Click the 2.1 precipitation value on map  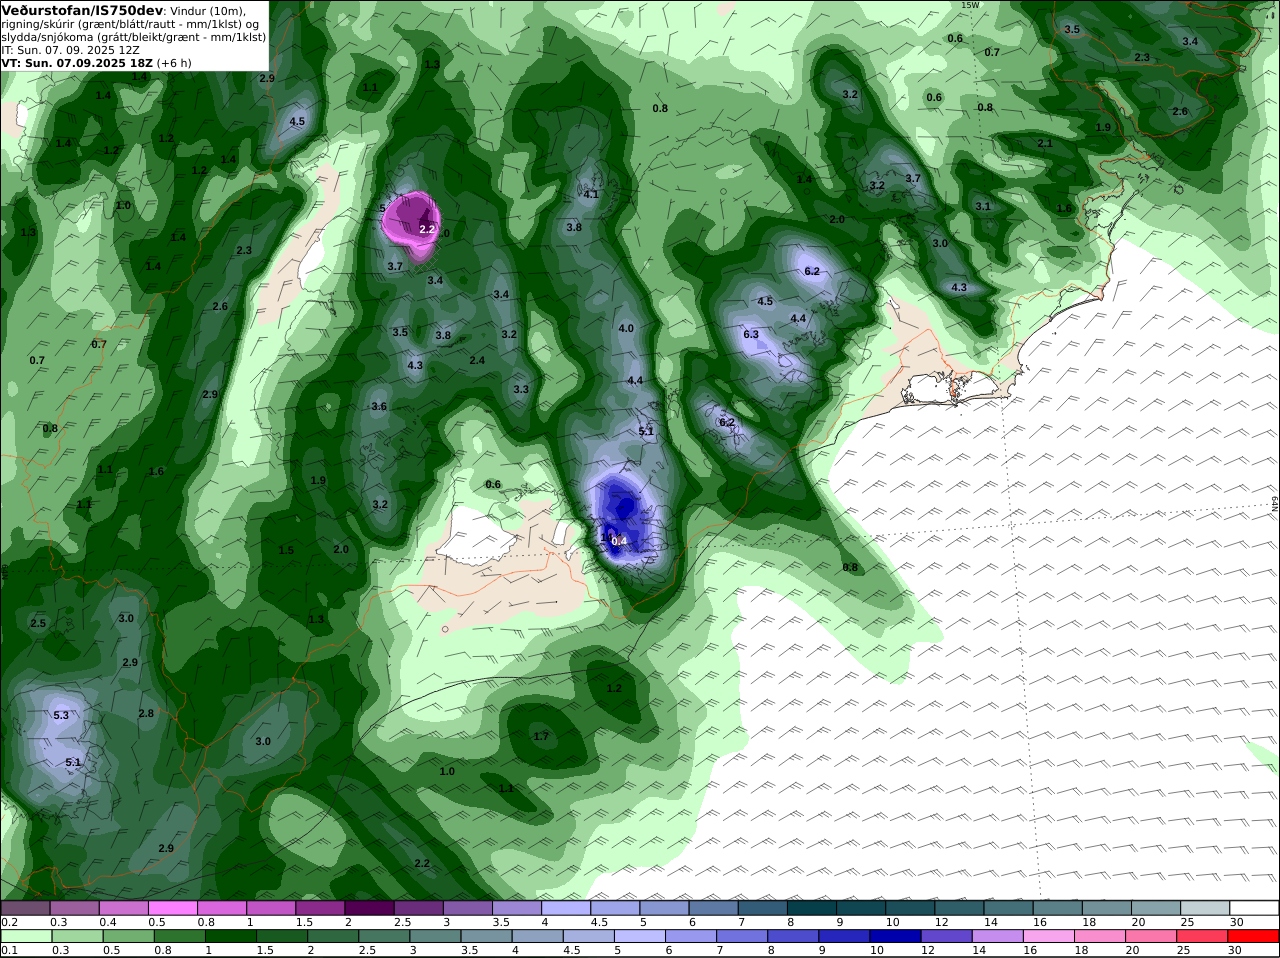tap(1045, 143)
